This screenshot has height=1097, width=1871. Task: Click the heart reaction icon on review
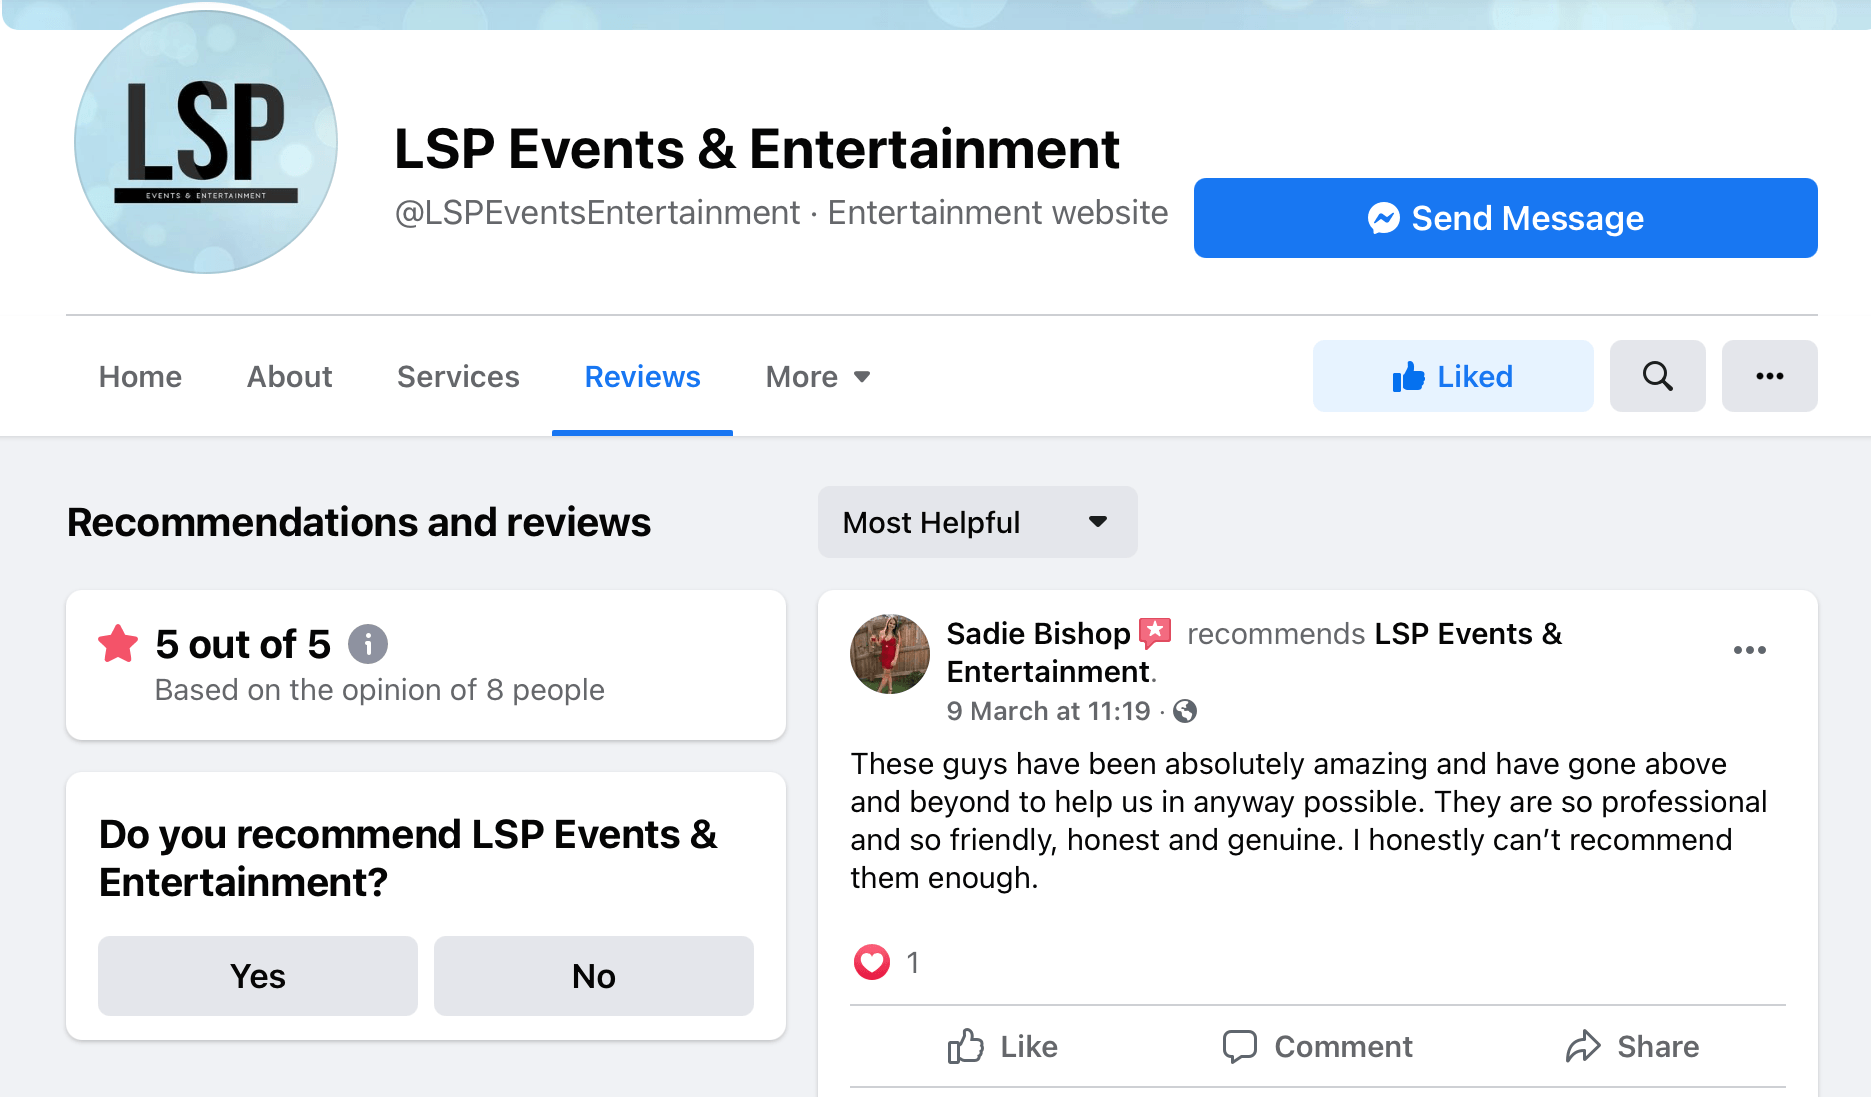[x=871, y=962]
